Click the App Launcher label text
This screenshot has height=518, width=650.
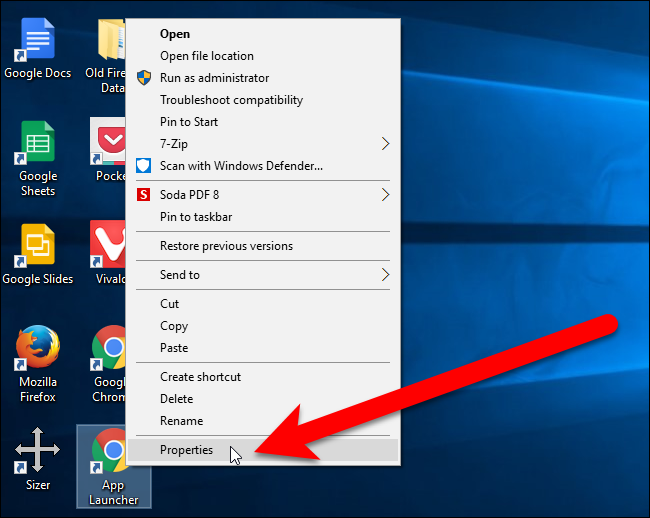click(x=114, y=492)
